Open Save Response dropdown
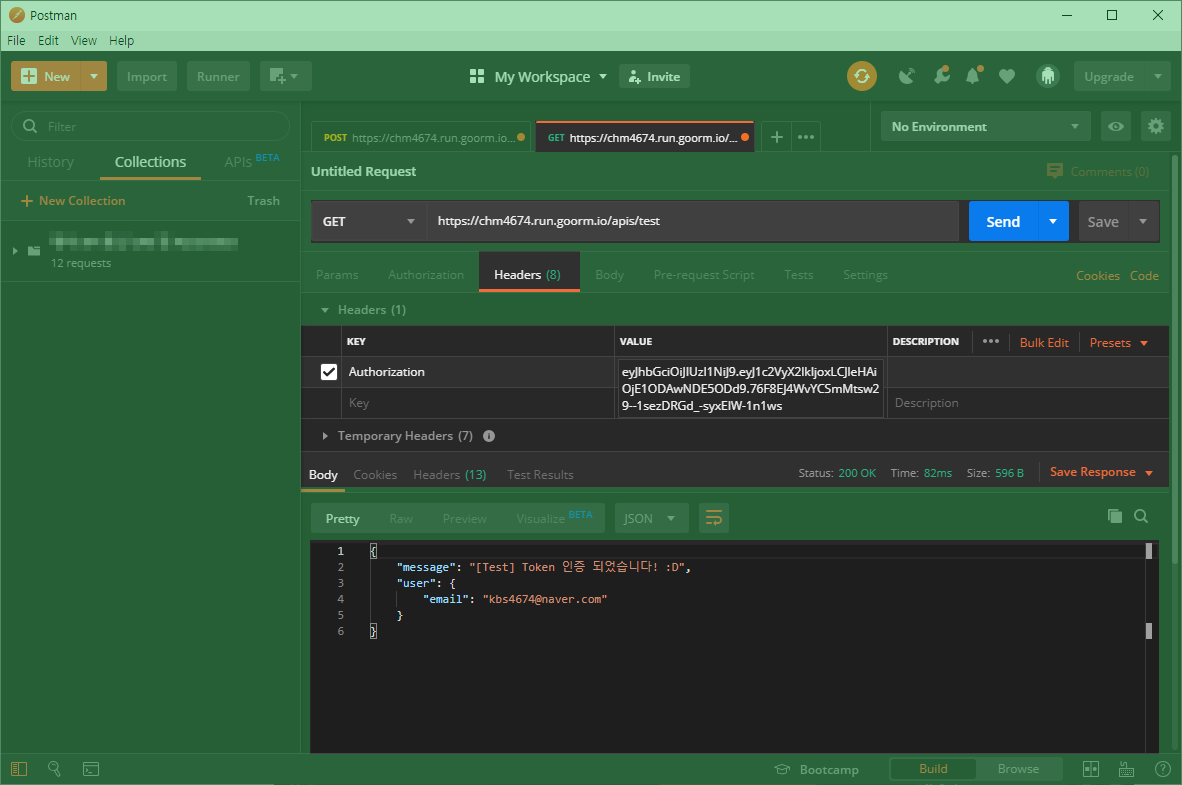This screenshot has height=785, width=1182. click(1101, 472)
